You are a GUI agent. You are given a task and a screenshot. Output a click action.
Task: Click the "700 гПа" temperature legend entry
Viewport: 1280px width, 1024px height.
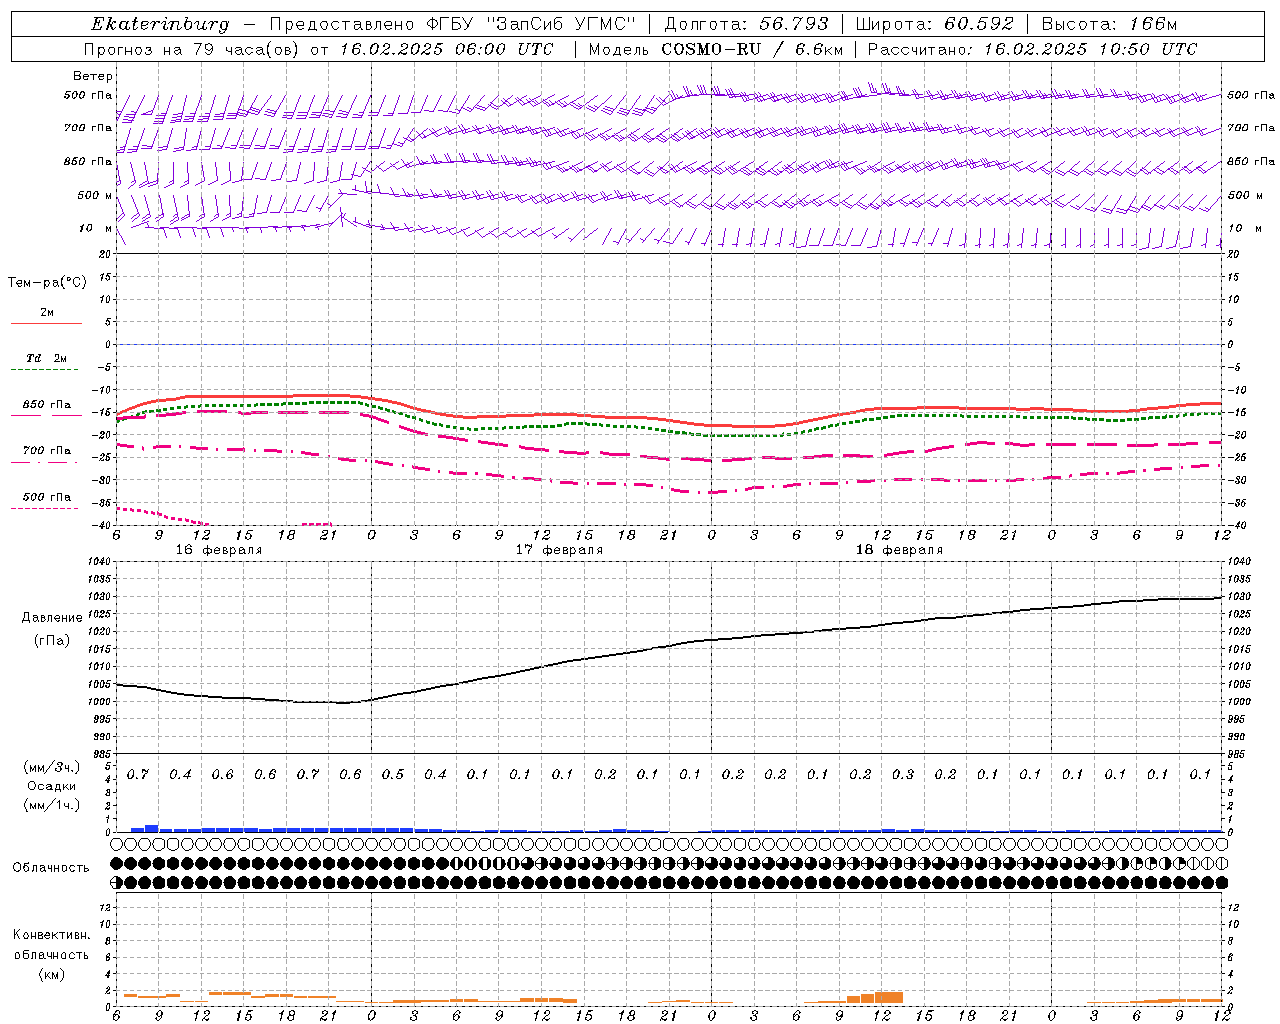47,451
